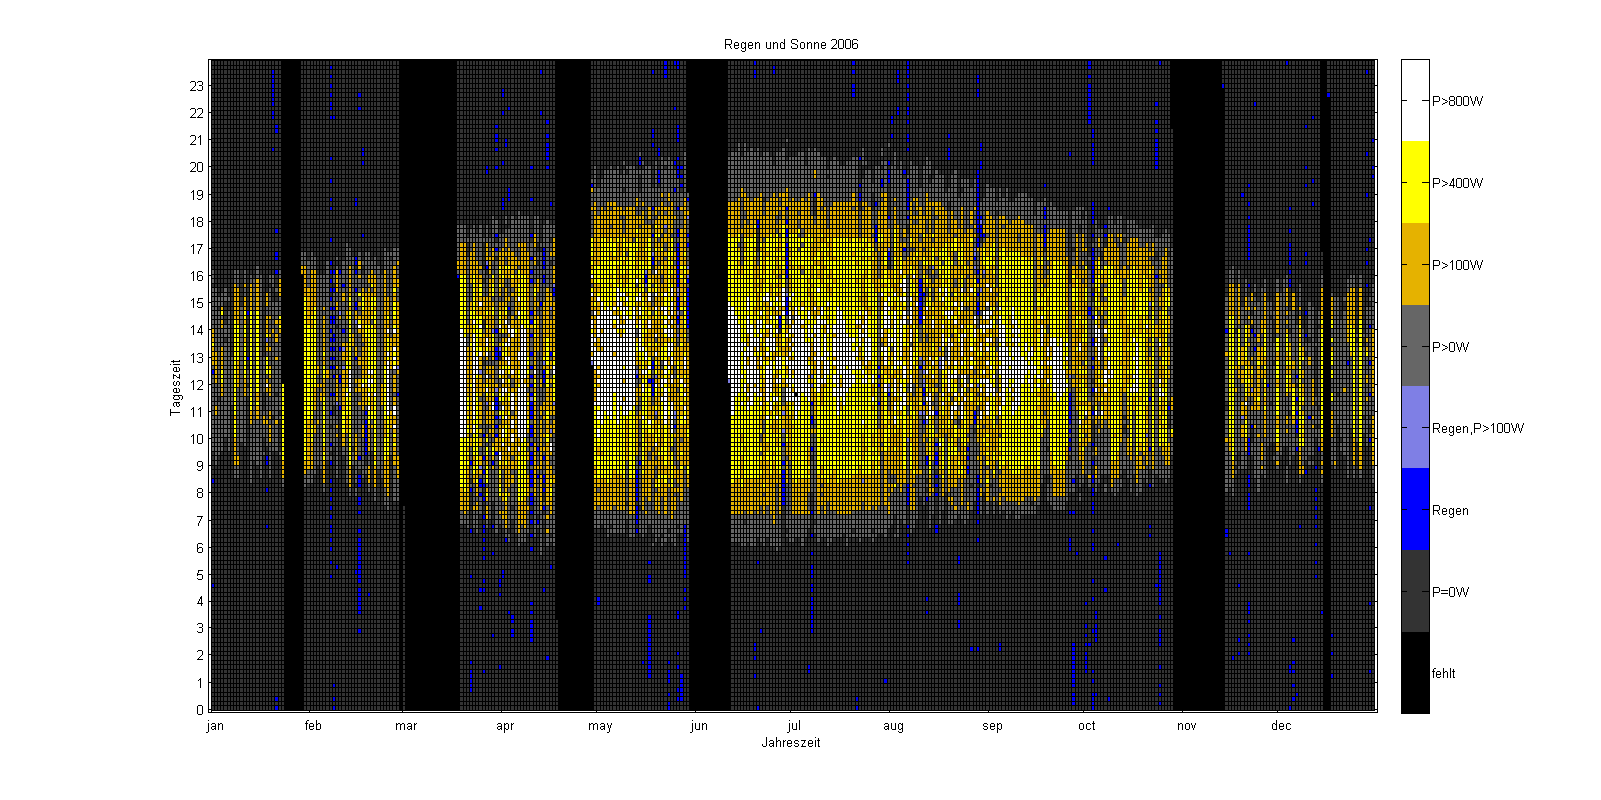Select the dark gray P=0W swatch
This screenshot has height=800, width=1601.
pos(1415,591)
